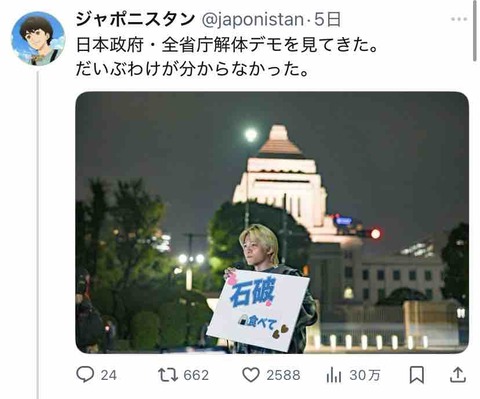Image resolution: width=480 pixels, height=399 pixels.
Task: Open the reply speech bubble icon
Action: (85, 375)
